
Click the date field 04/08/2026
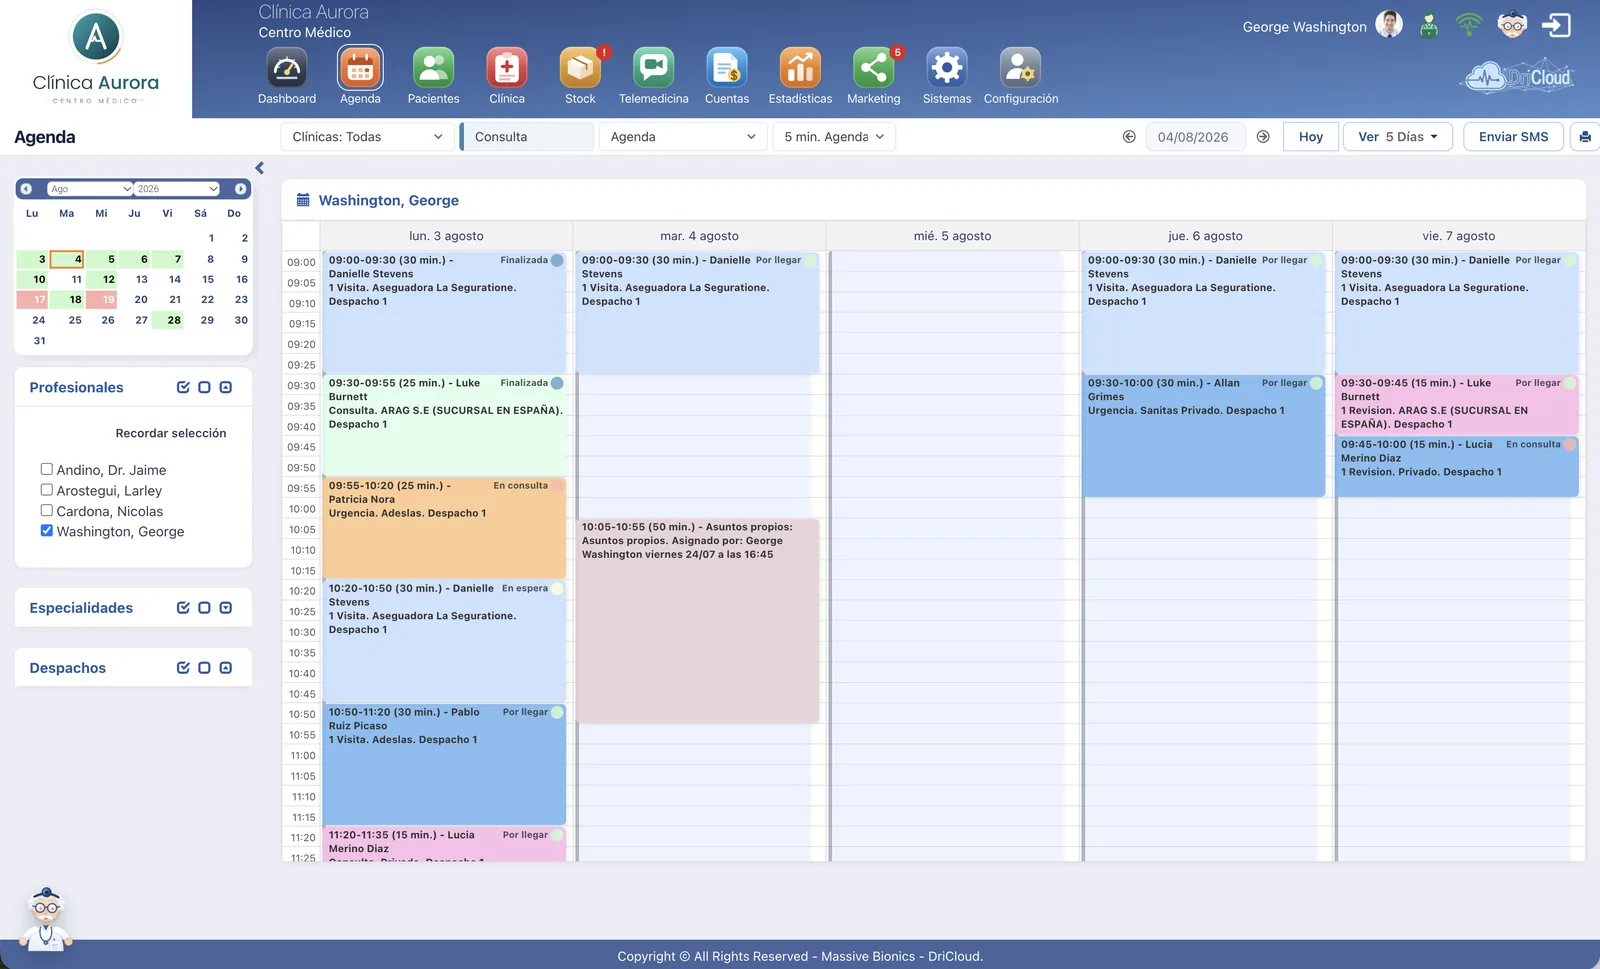pyautogui.click(x=1193, y=137)
